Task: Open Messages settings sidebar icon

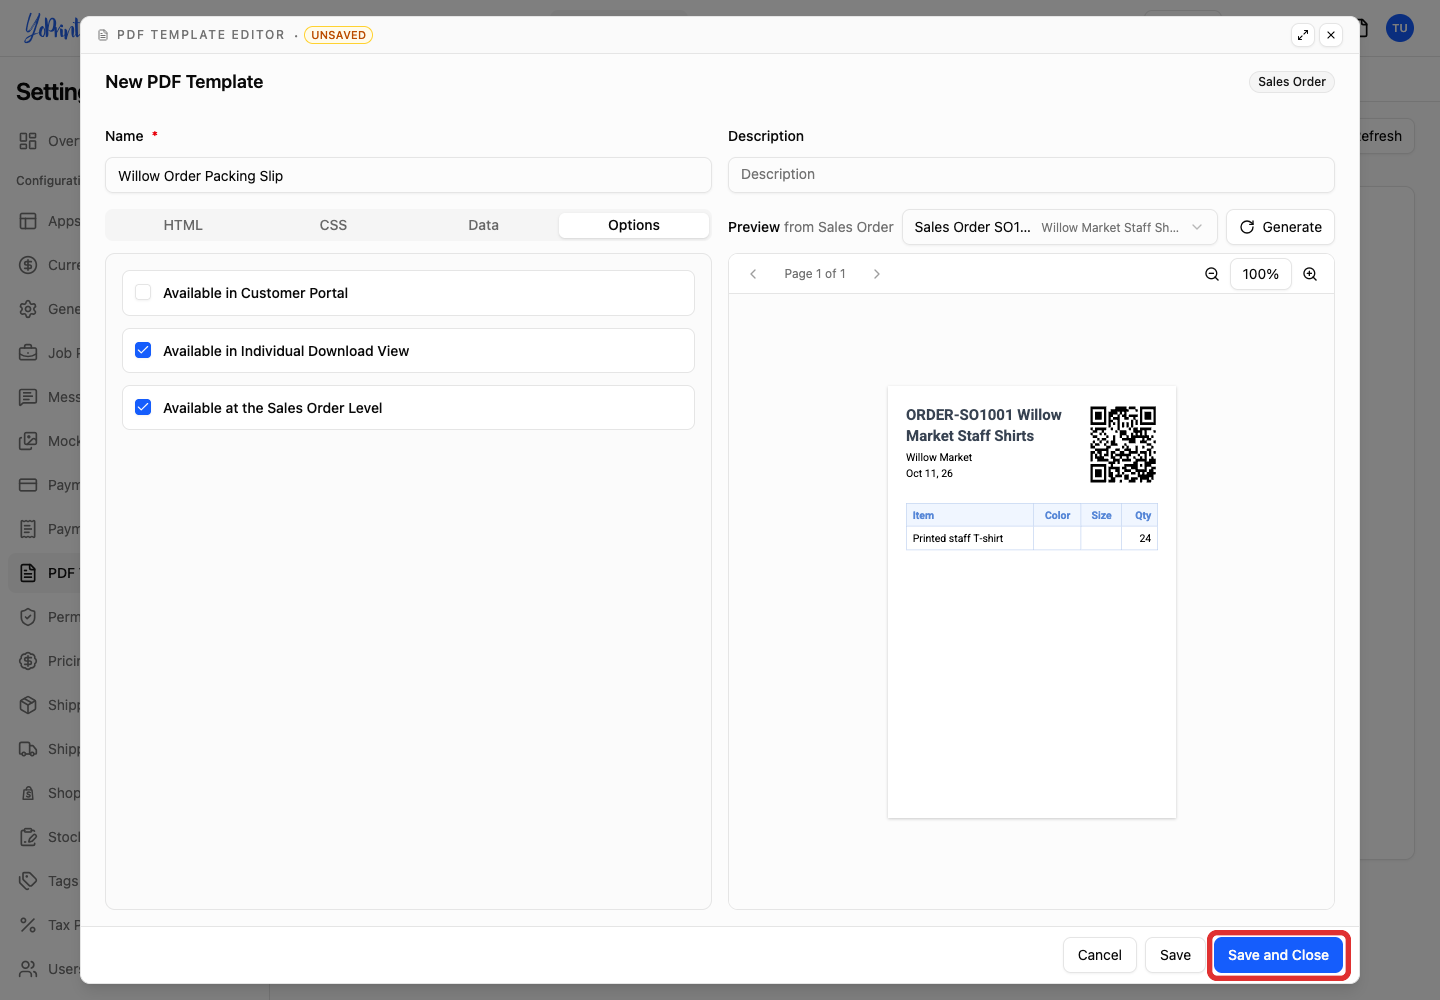Action: (28, 397)
